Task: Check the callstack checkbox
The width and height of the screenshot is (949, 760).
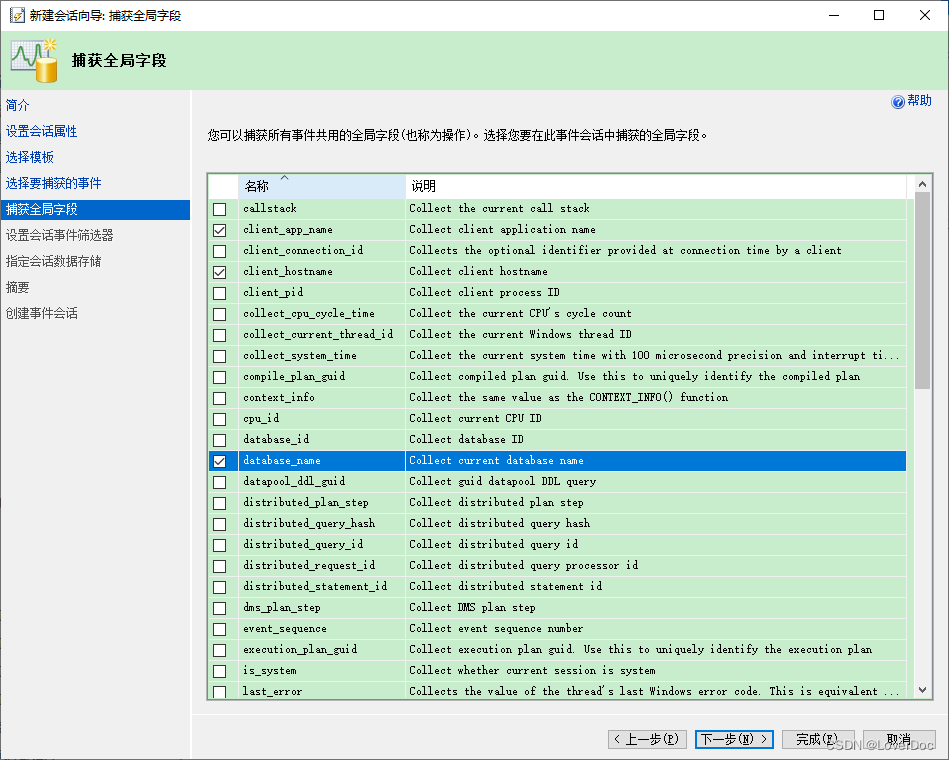Action: coord(220,209)
